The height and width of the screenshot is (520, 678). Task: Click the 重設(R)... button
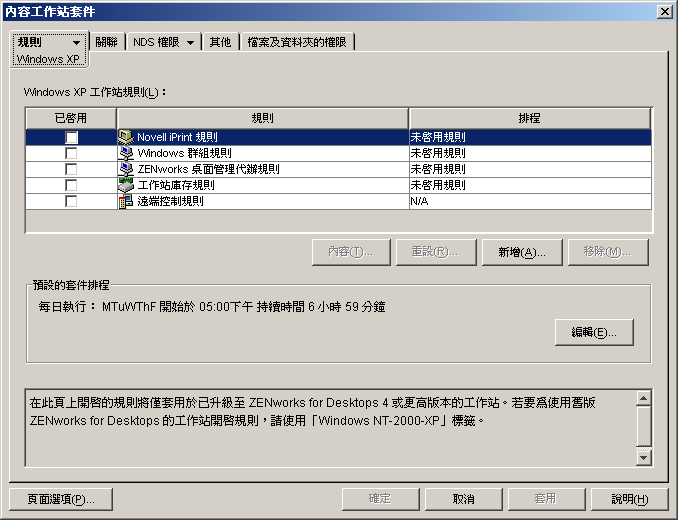tap(435, 252)
